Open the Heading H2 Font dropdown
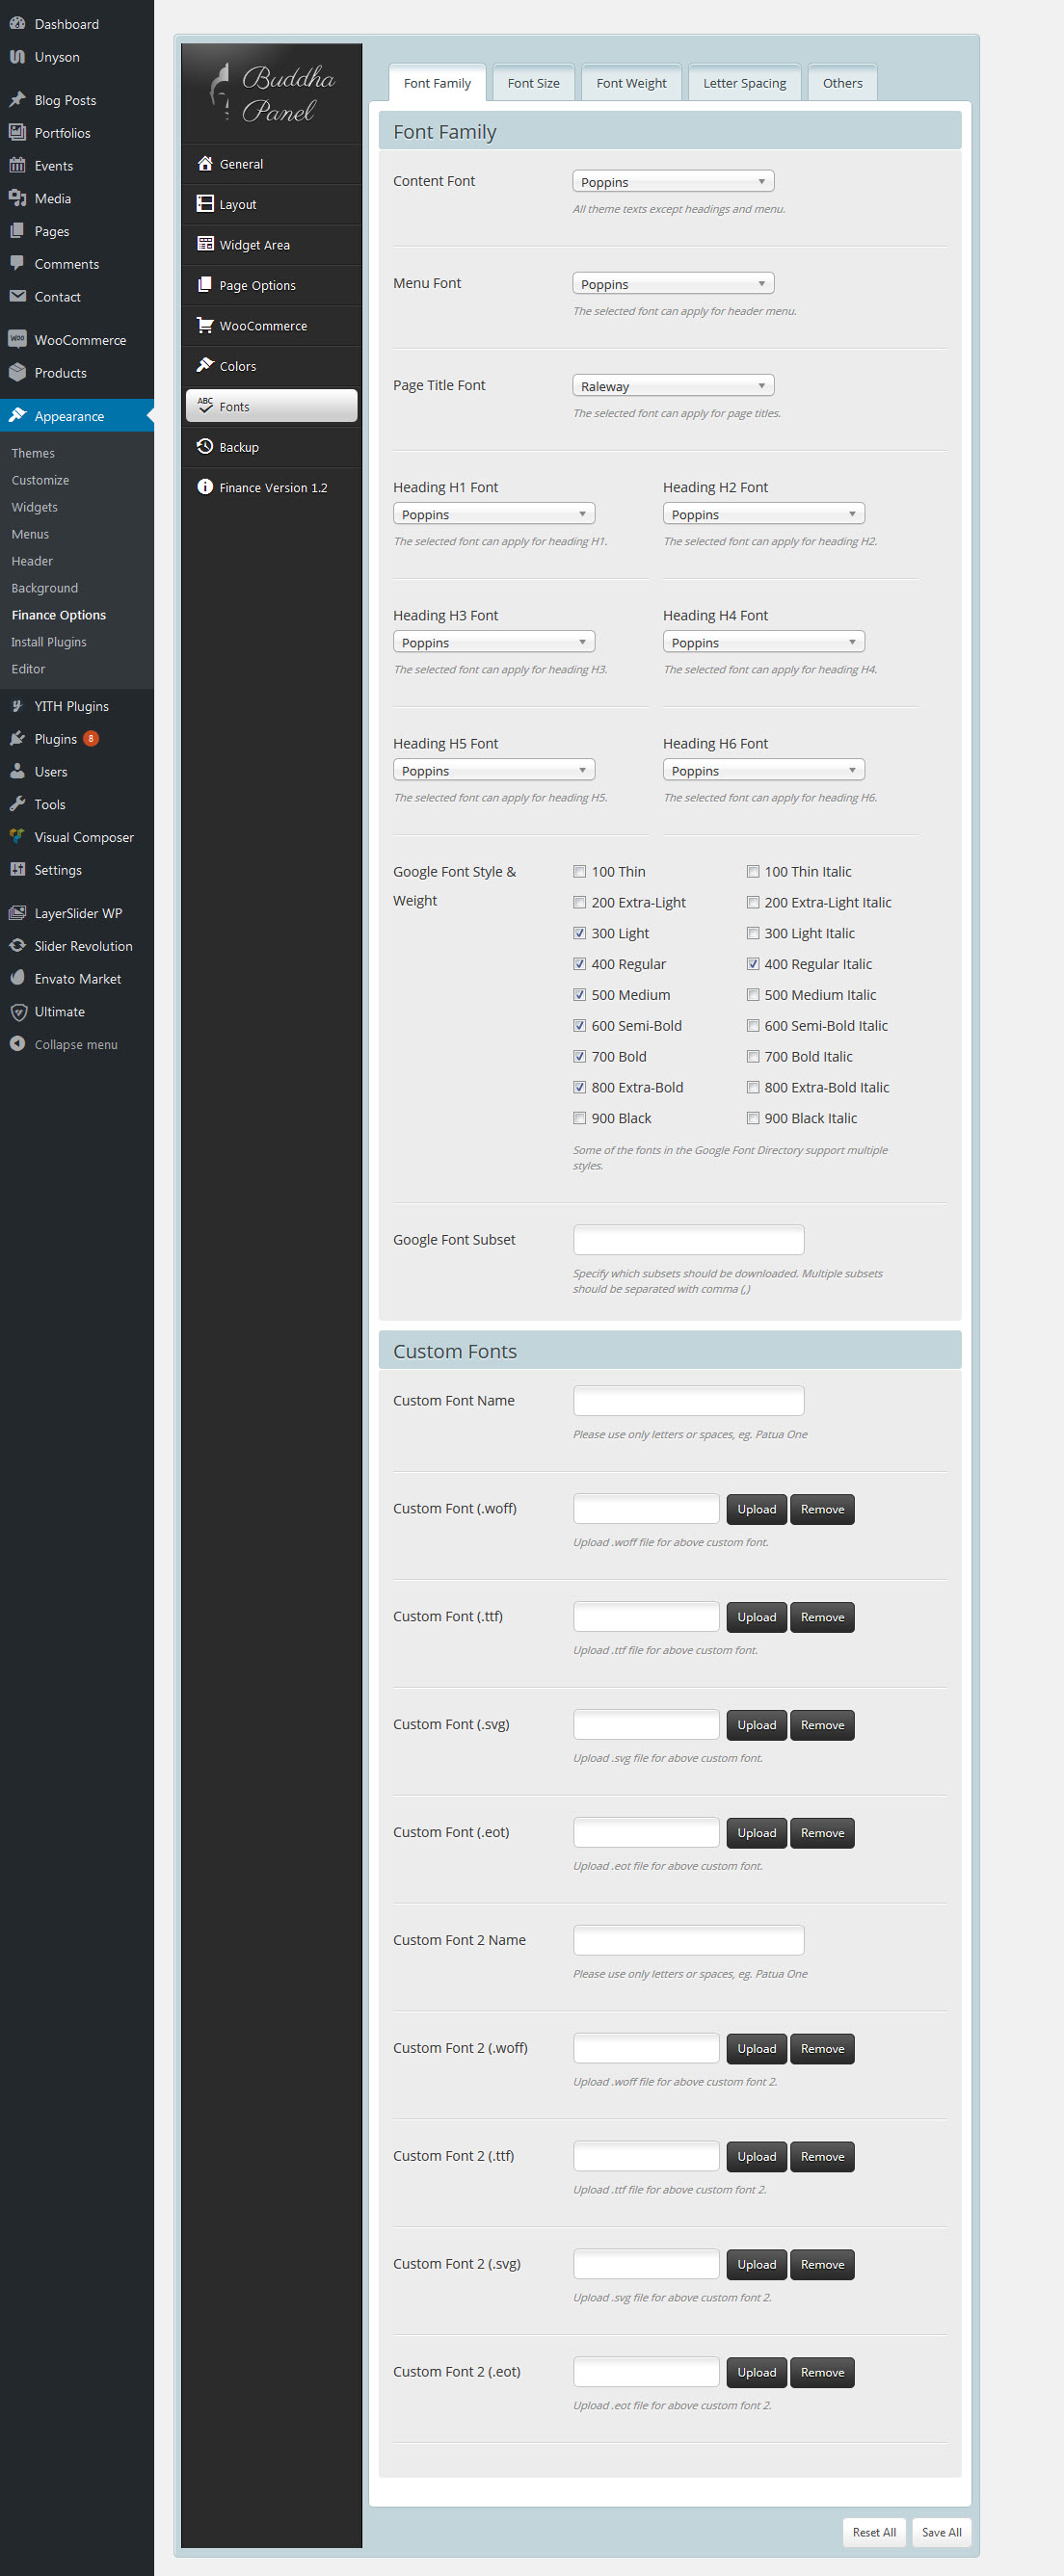Viewport: 1064px width, 2576px height. [763, 514]
